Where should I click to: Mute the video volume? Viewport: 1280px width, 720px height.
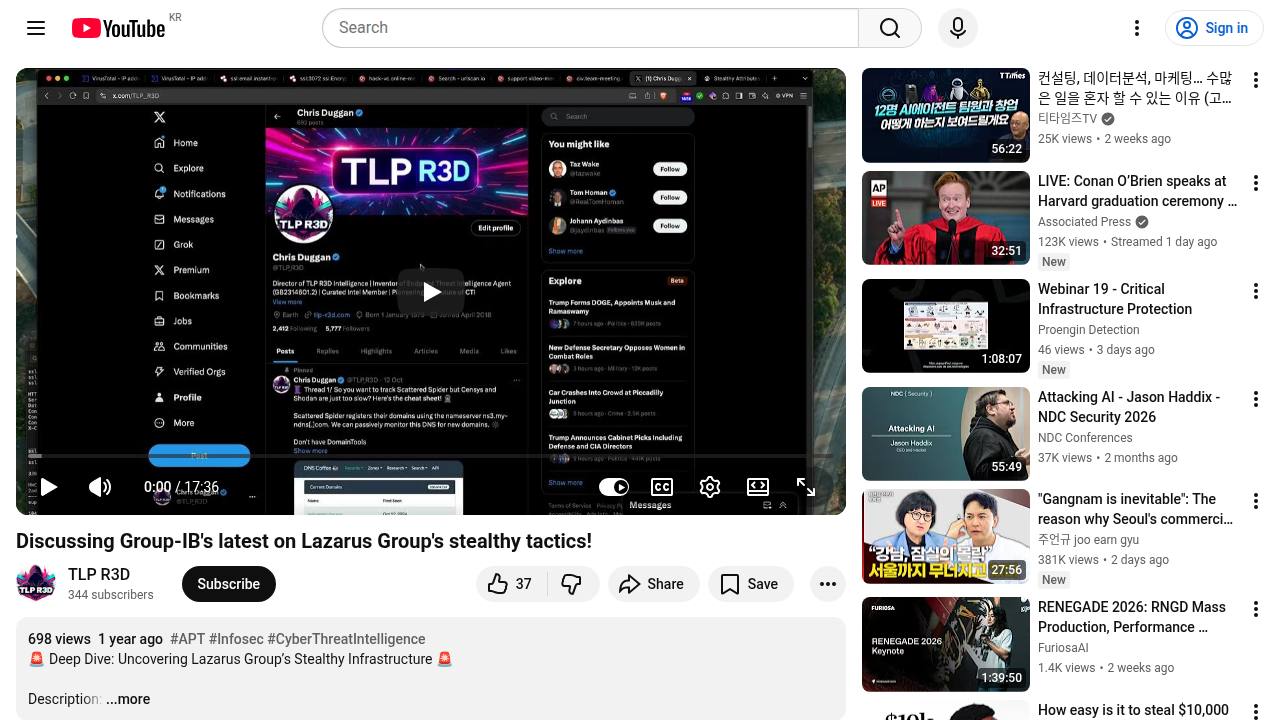pos(100,487)
